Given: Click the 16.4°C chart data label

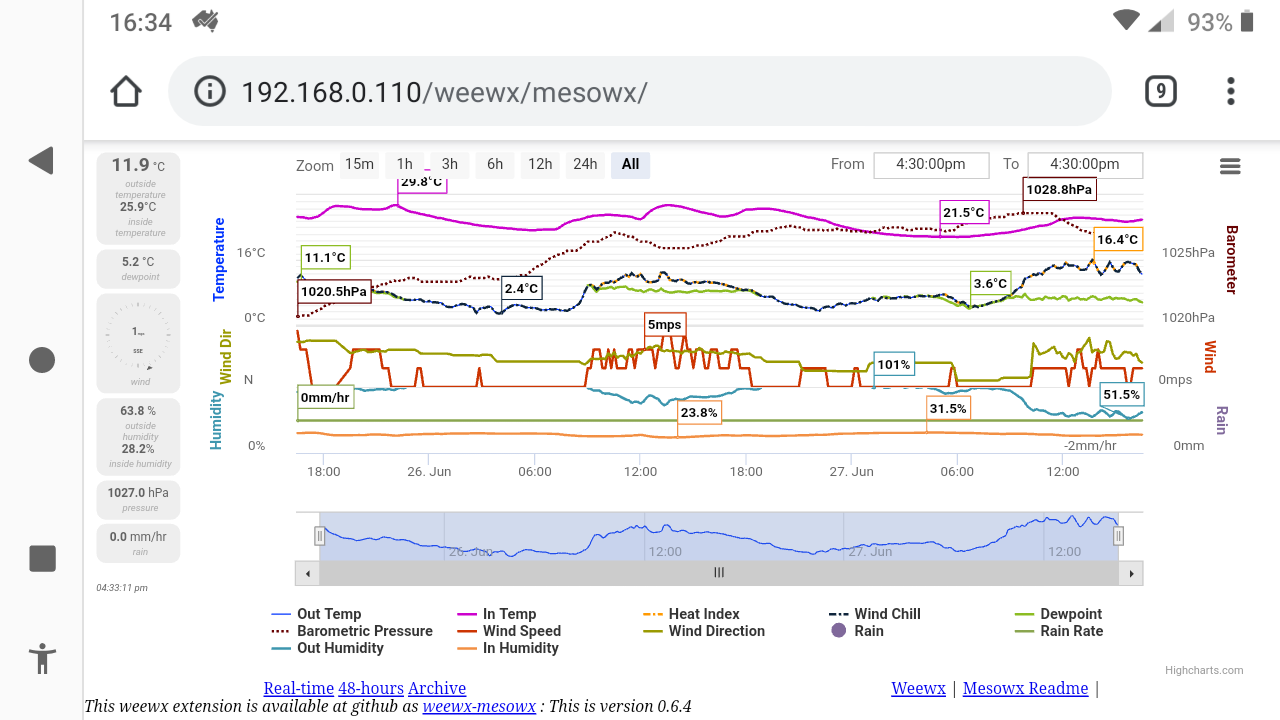Looking at the screenshot, I should pos(1117,239).
